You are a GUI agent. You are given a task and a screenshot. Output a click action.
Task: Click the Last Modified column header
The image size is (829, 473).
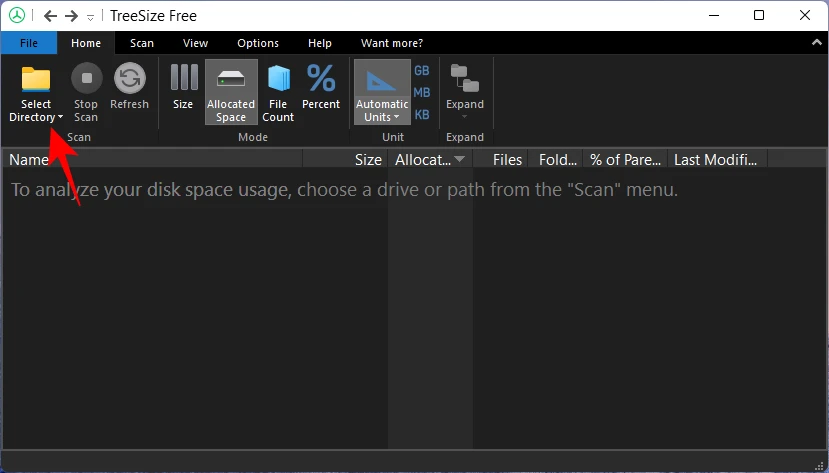coord(714,160)
